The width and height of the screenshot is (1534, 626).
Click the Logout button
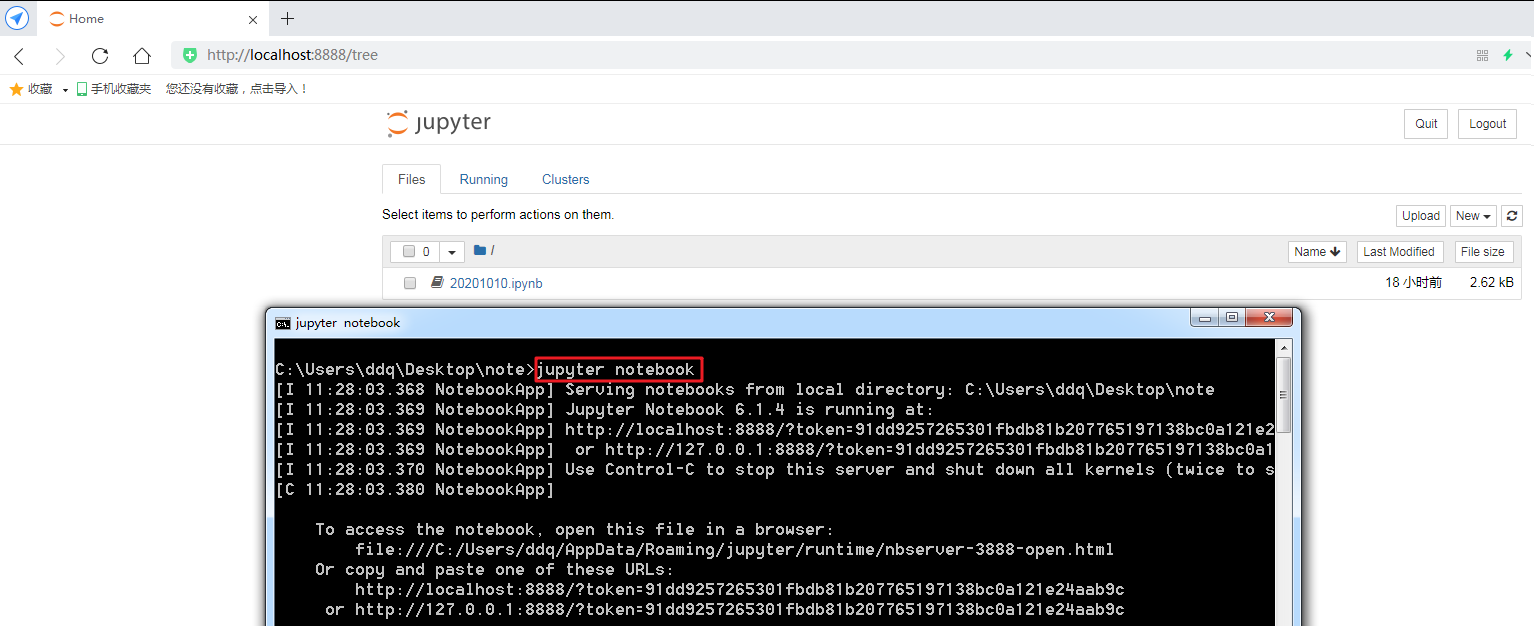coord(1487,123)
